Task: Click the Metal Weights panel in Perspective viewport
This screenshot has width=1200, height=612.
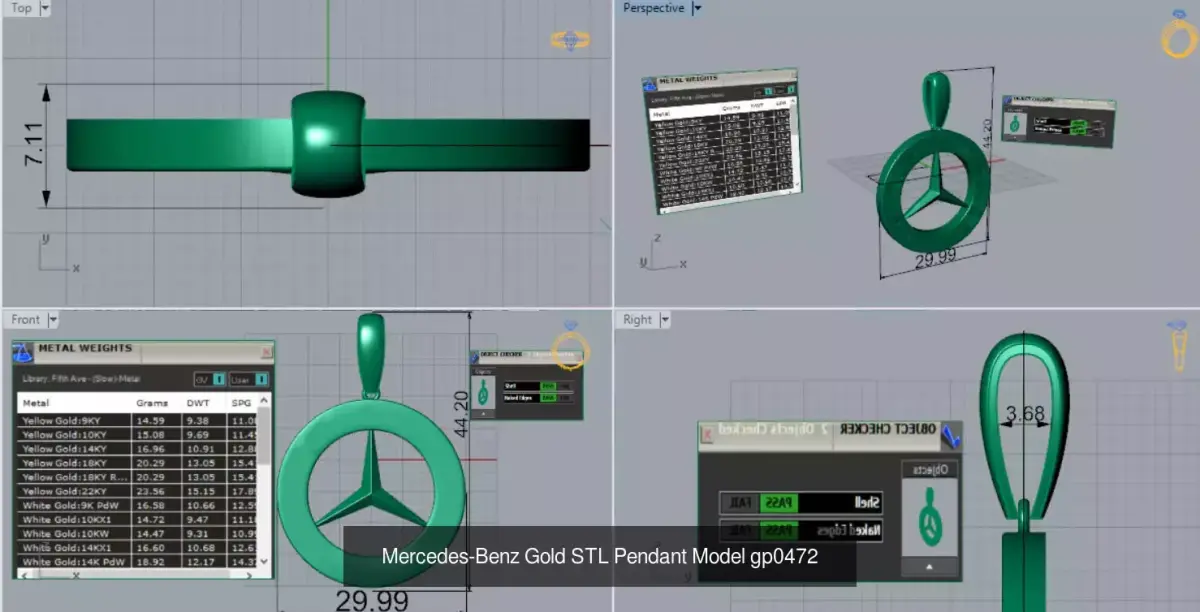Action: click(x=720, y=140)
